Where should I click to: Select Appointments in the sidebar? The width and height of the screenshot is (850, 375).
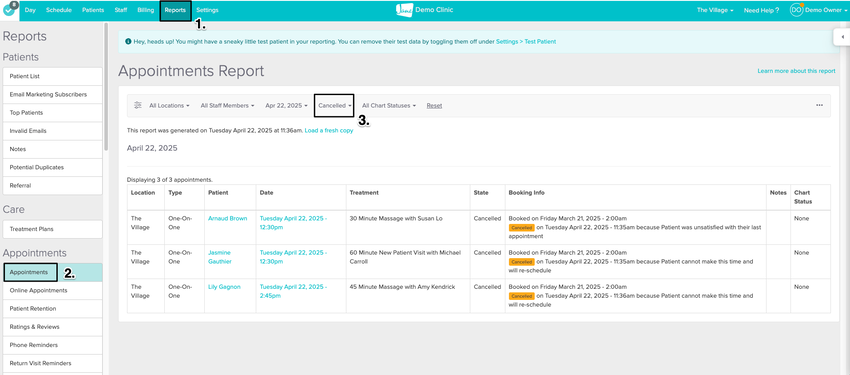[53, 272]
